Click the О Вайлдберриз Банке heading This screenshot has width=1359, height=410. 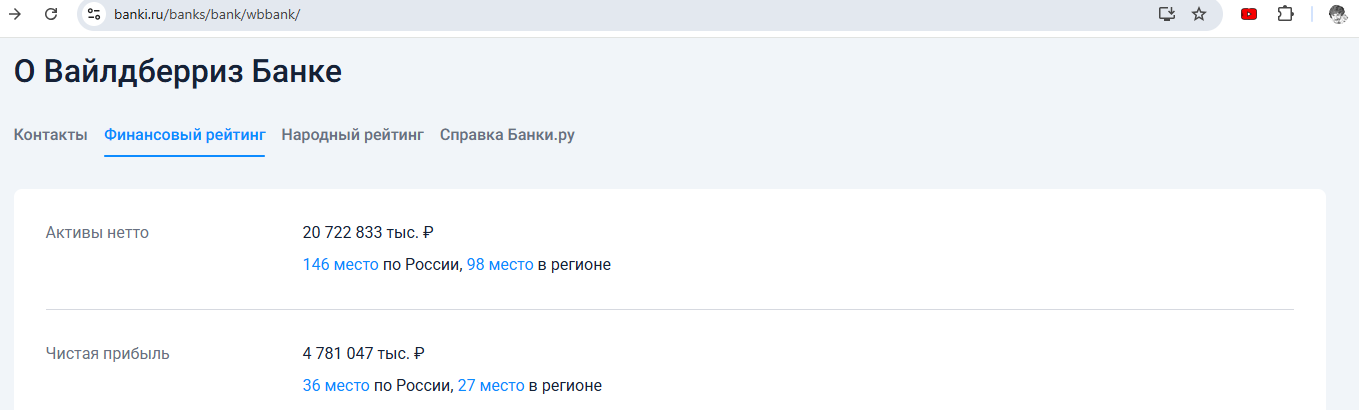point(178,72)
